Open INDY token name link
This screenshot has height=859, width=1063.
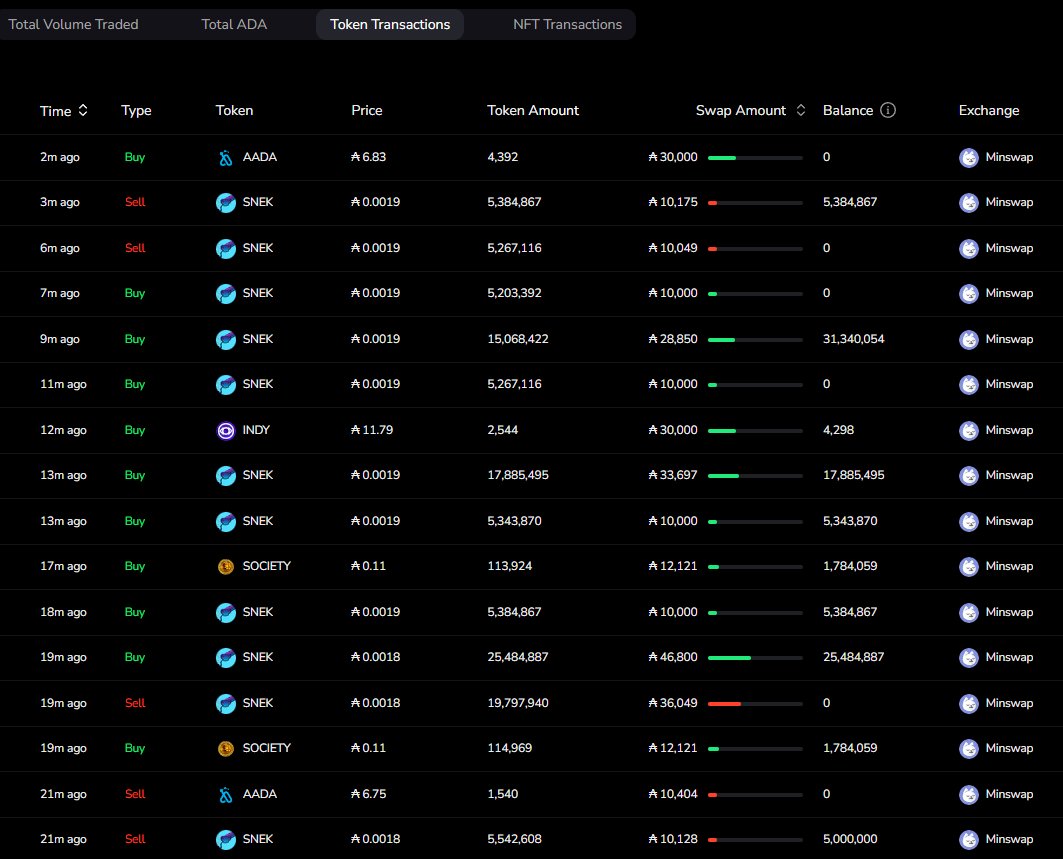coord(256,430)
